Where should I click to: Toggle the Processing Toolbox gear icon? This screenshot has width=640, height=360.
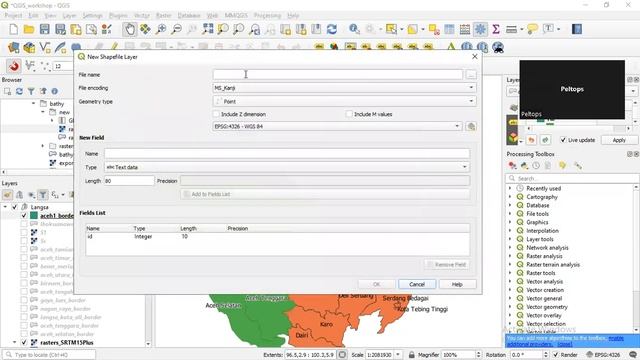click(x=480, y=29)
